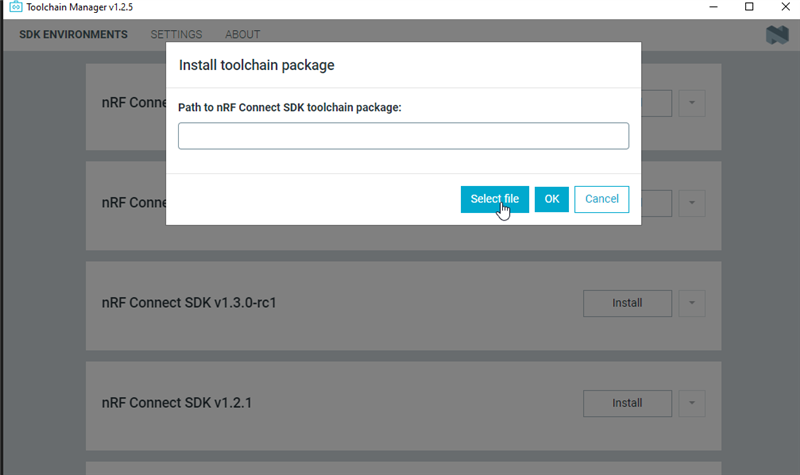Install nRF Connect SDK v1.2.1
Image resolution: width=800 pixels, height=475 pixels.
click(627, 403)
